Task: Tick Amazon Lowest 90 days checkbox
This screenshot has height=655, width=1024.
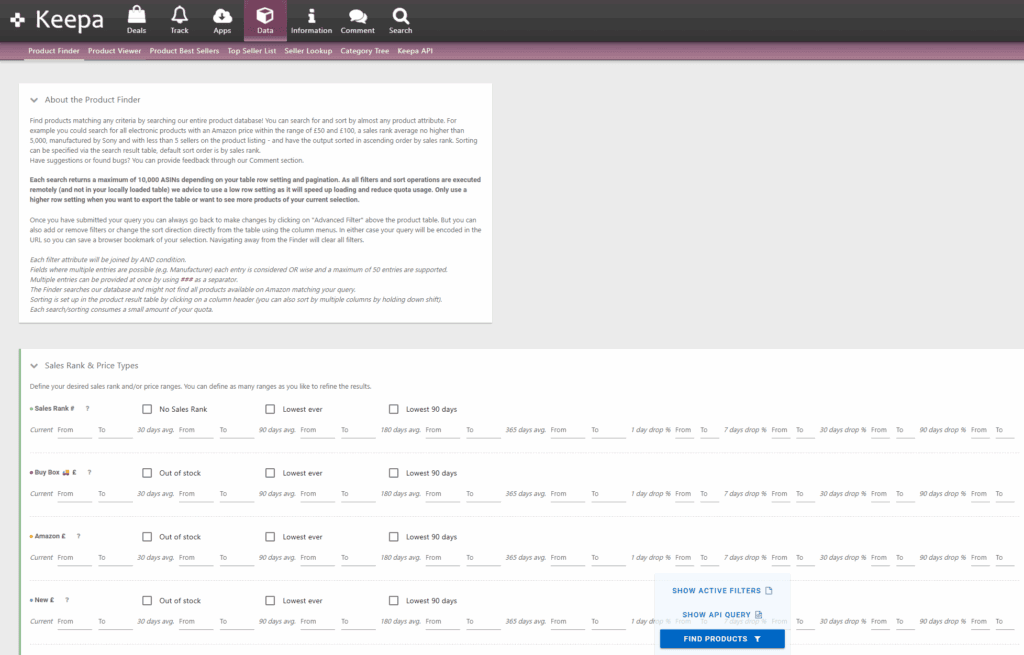Action: click(x=393, y=537)
